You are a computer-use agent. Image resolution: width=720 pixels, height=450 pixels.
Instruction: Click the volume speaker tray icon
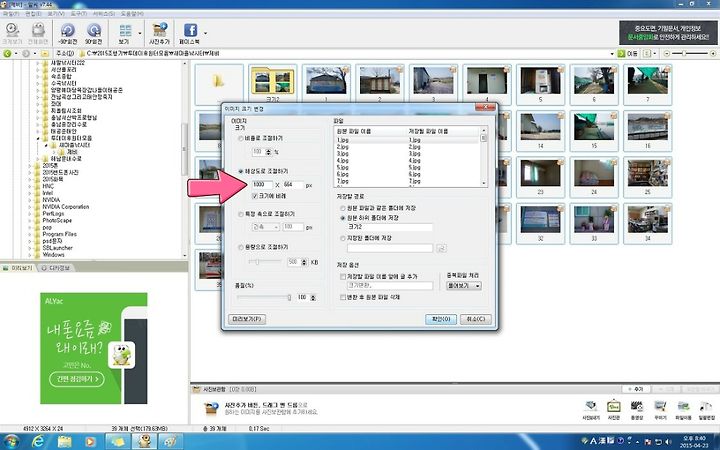pyautogui.click(x=668, y=442)
